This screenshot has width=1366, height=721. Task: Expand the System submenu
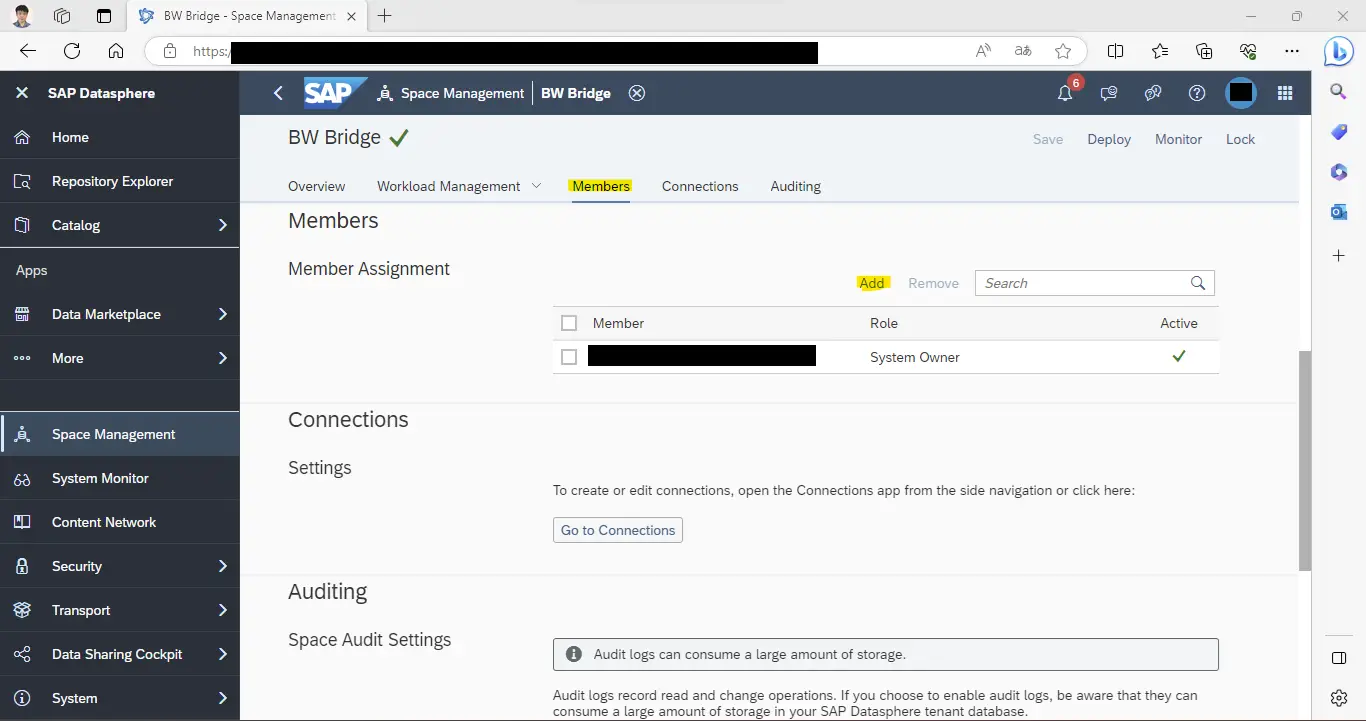tap(222, 698)
